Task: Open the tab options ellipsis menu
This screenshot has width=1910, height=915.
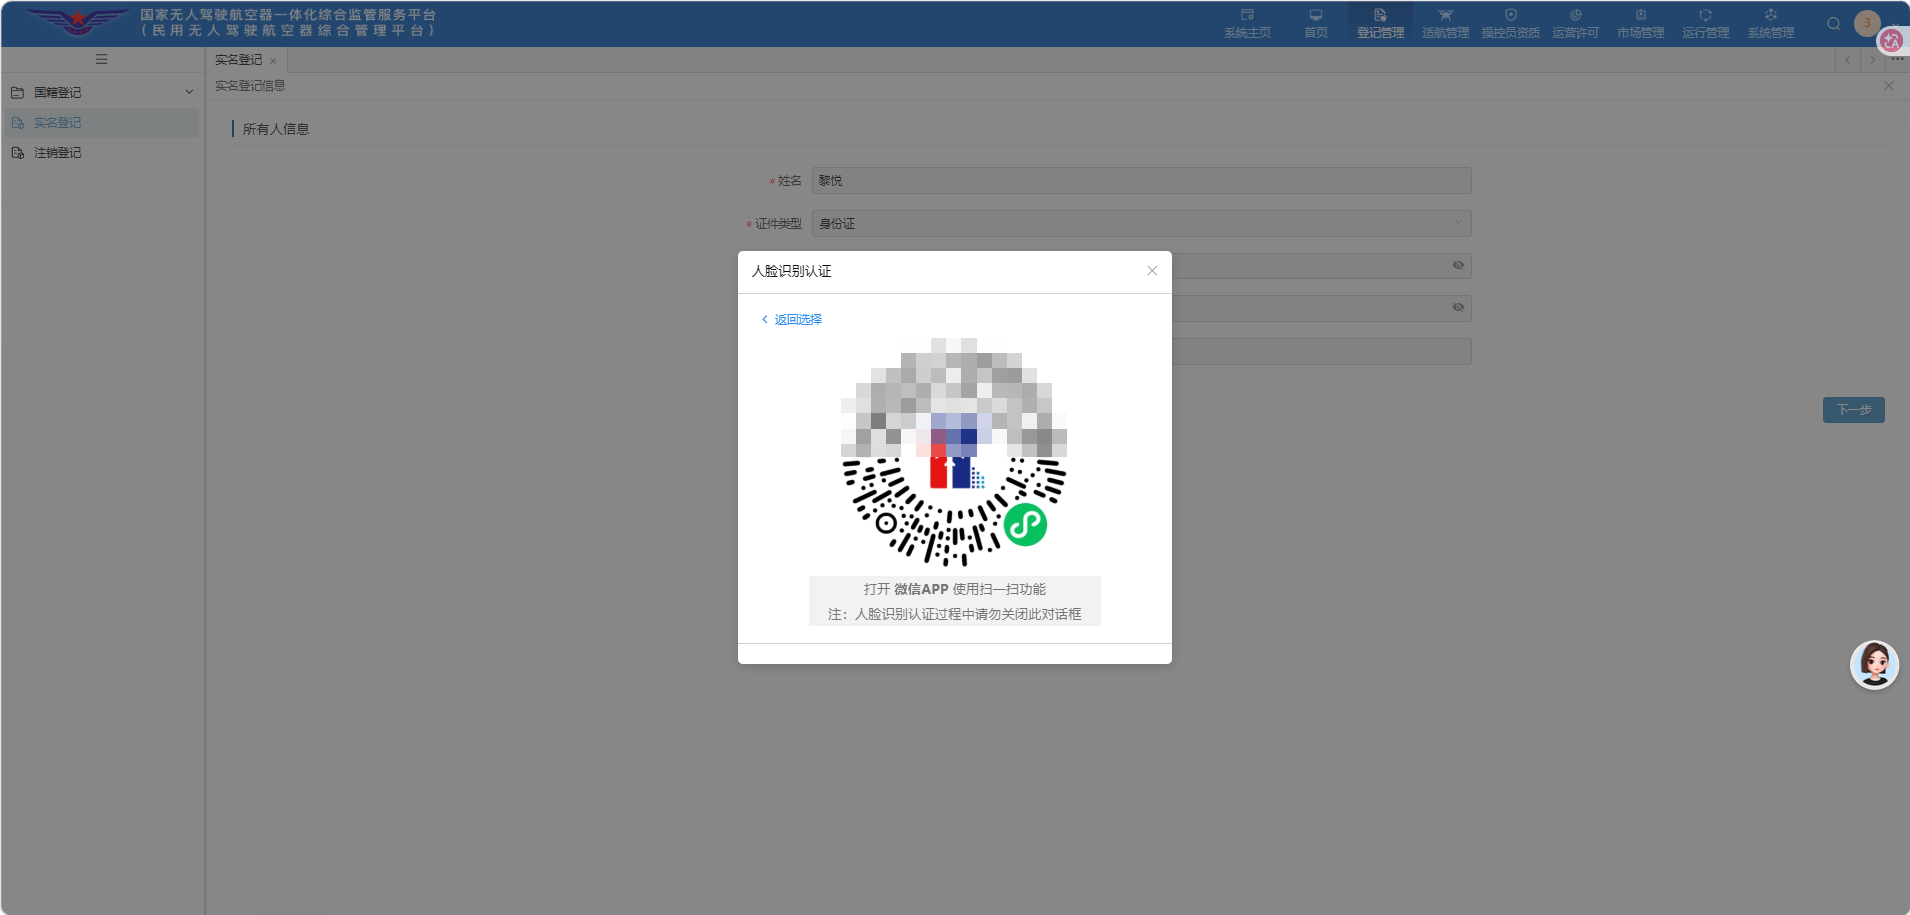Action: point(1897,60)
